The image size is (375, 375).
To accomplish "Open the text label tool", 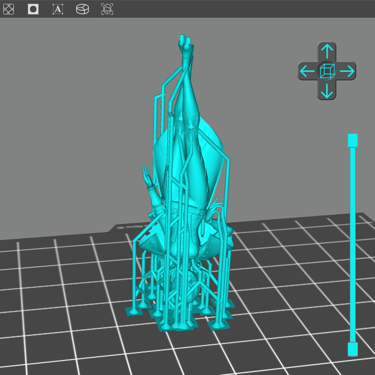I will pyautogui.click(x=58, y=9).
